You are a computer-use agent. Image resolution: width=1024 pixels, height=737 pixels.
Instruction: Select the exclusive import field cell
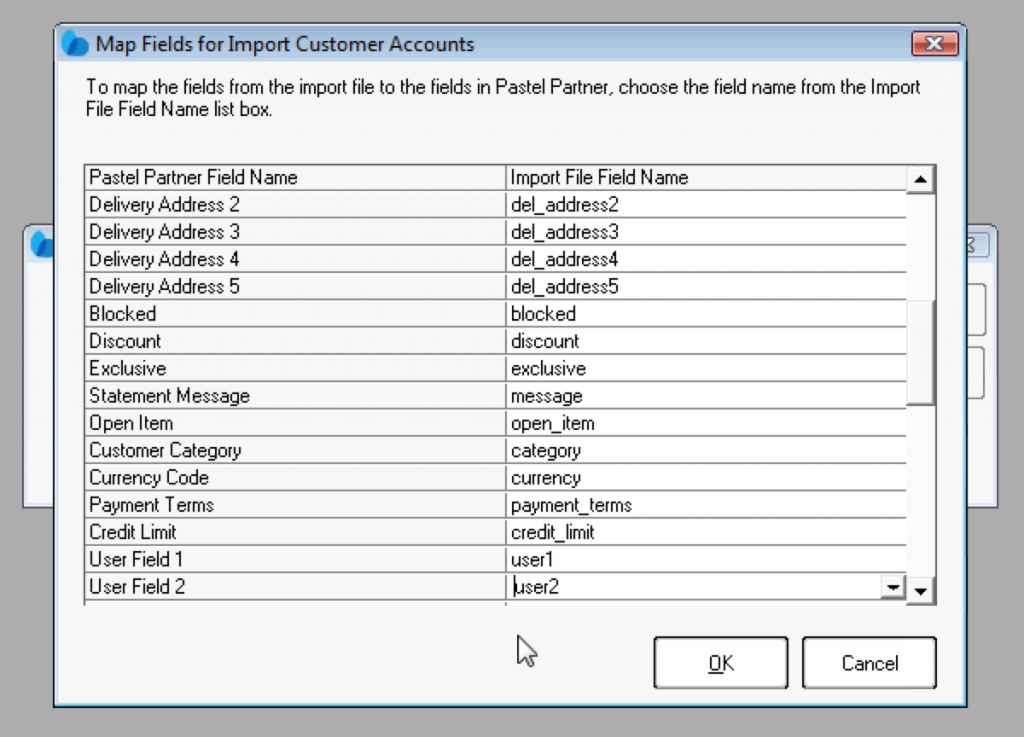pyautogui.click(x=706, y=369)
